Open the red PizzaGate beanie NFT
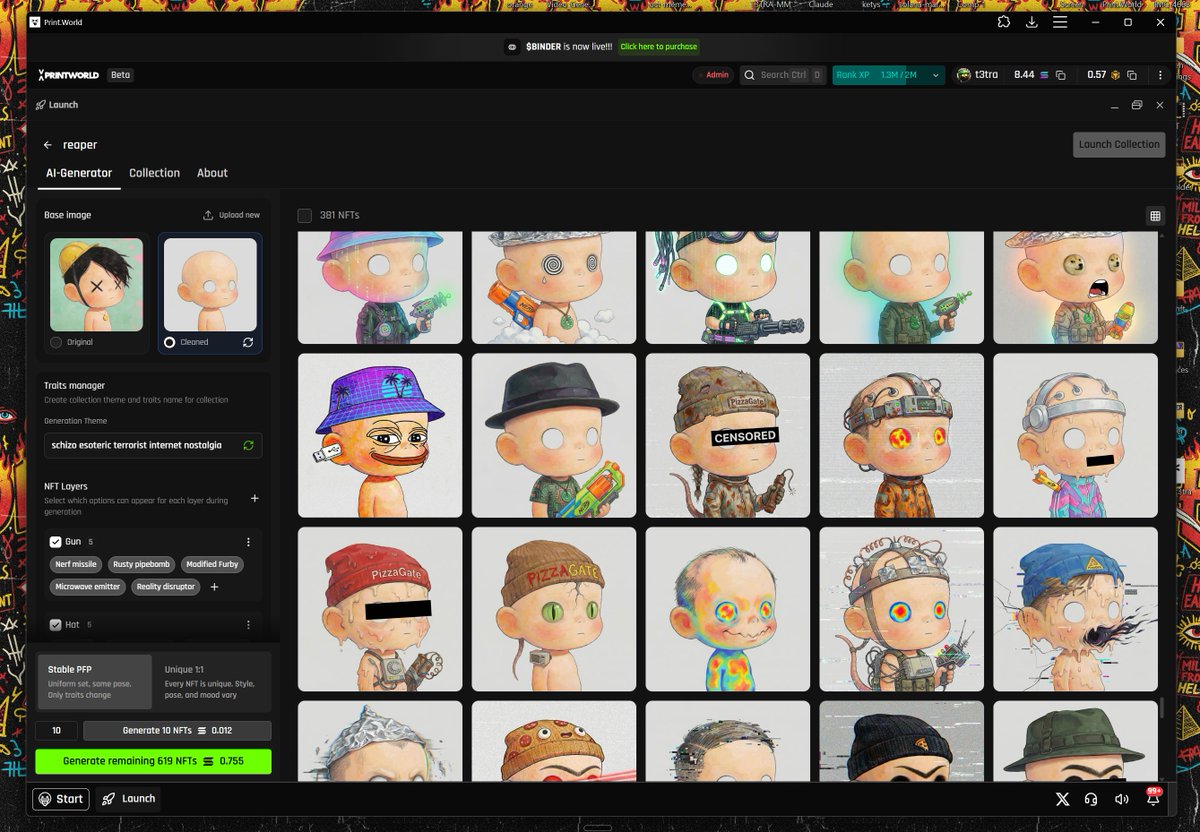 [x=380, y=609]
